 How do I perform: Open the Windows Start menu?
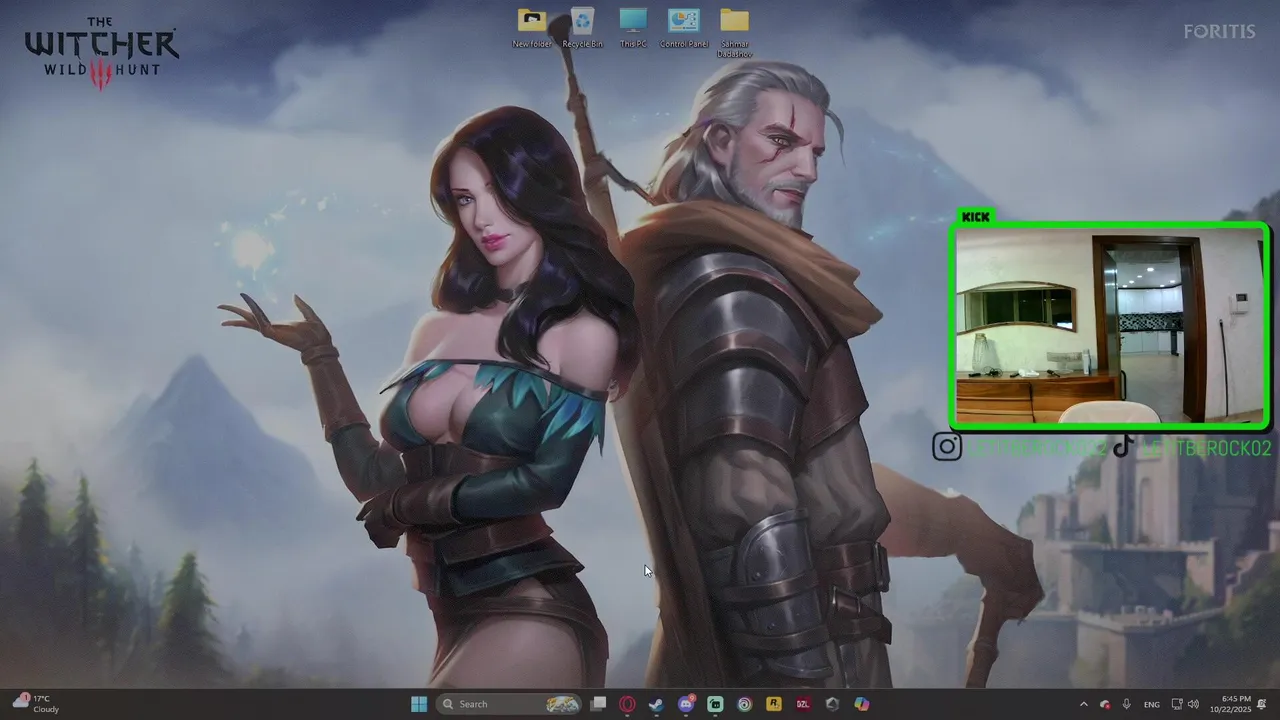[x=419, y=704]
